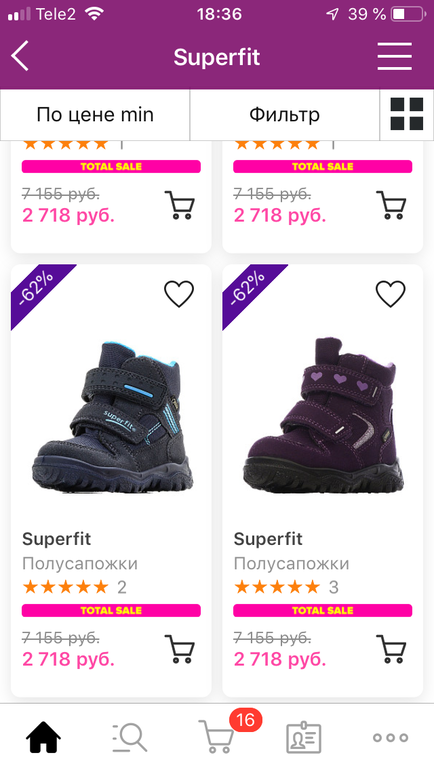
Task: Tap TOTAL SALE banner on purple boots
Action: point(323,610)
